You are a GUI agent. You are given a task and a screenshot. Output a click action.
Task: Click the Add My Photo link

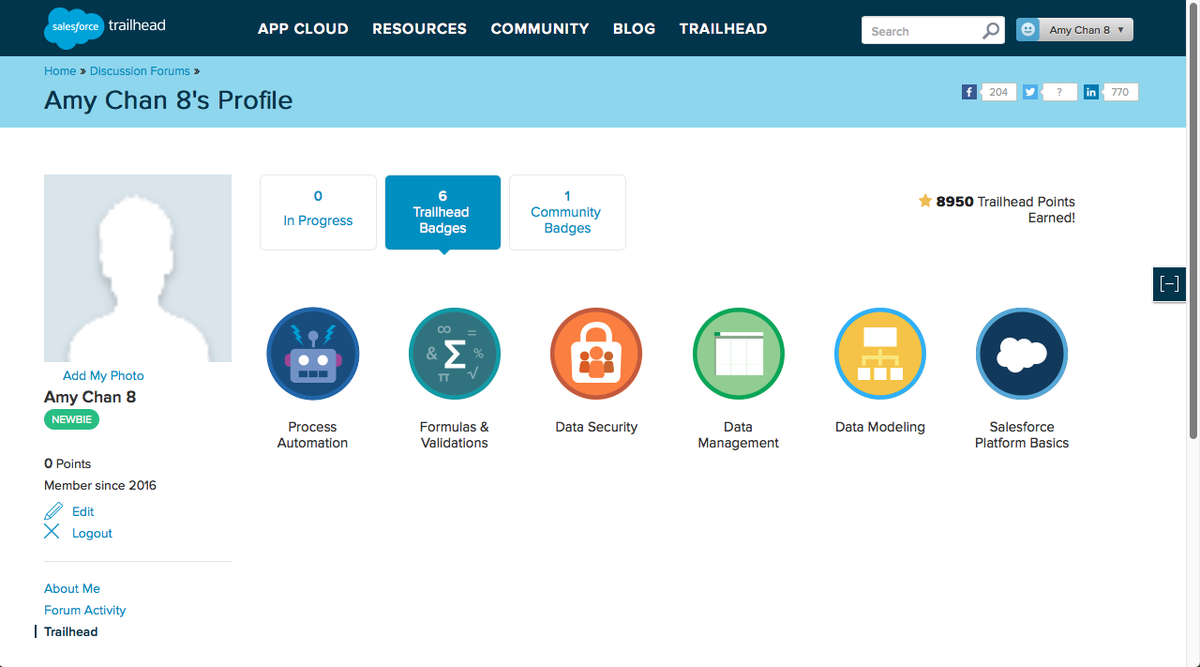103,375
